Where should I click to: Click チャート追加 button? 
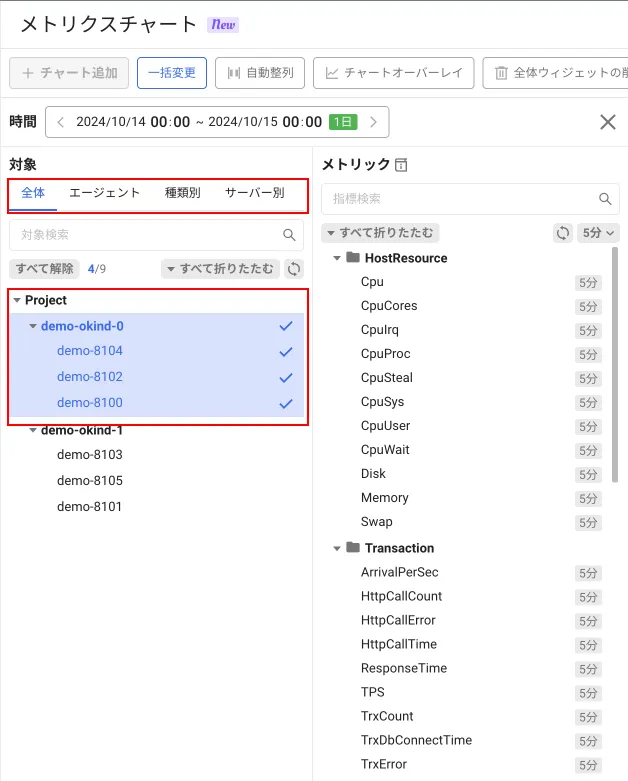pyautogui.click(x=69, y=73)
